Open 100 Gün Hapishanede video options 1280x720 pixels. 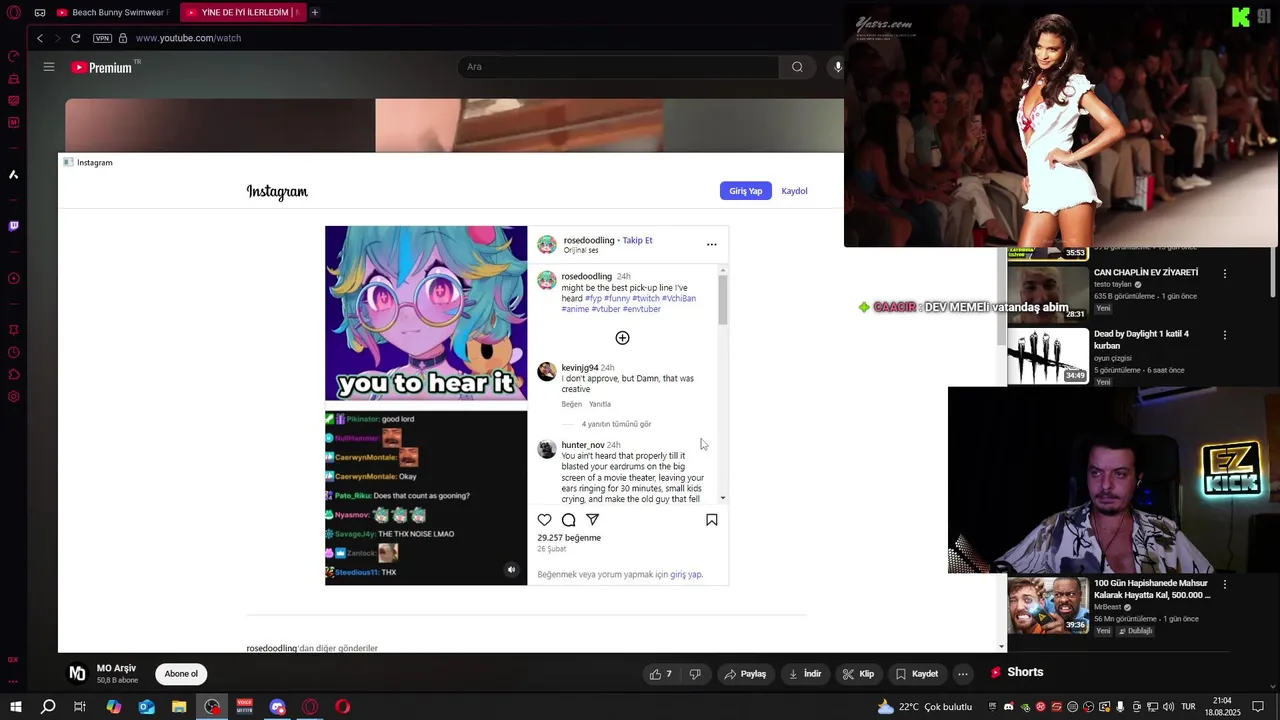[1225, 584]
